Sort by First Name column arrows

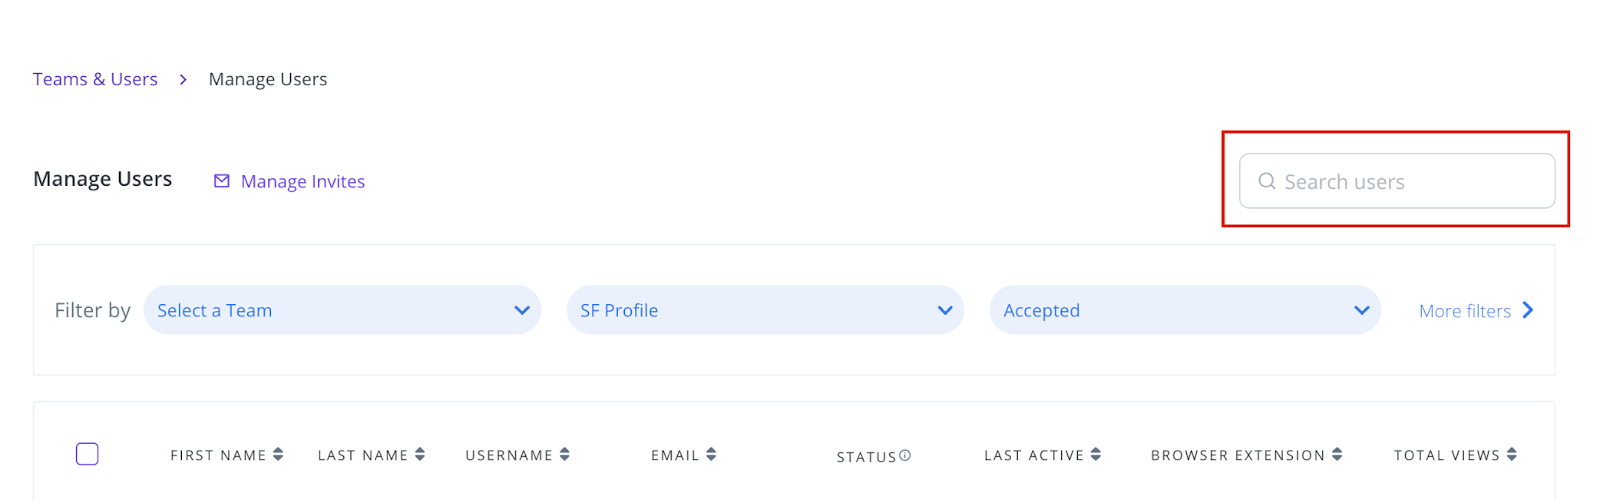point(278,455)
